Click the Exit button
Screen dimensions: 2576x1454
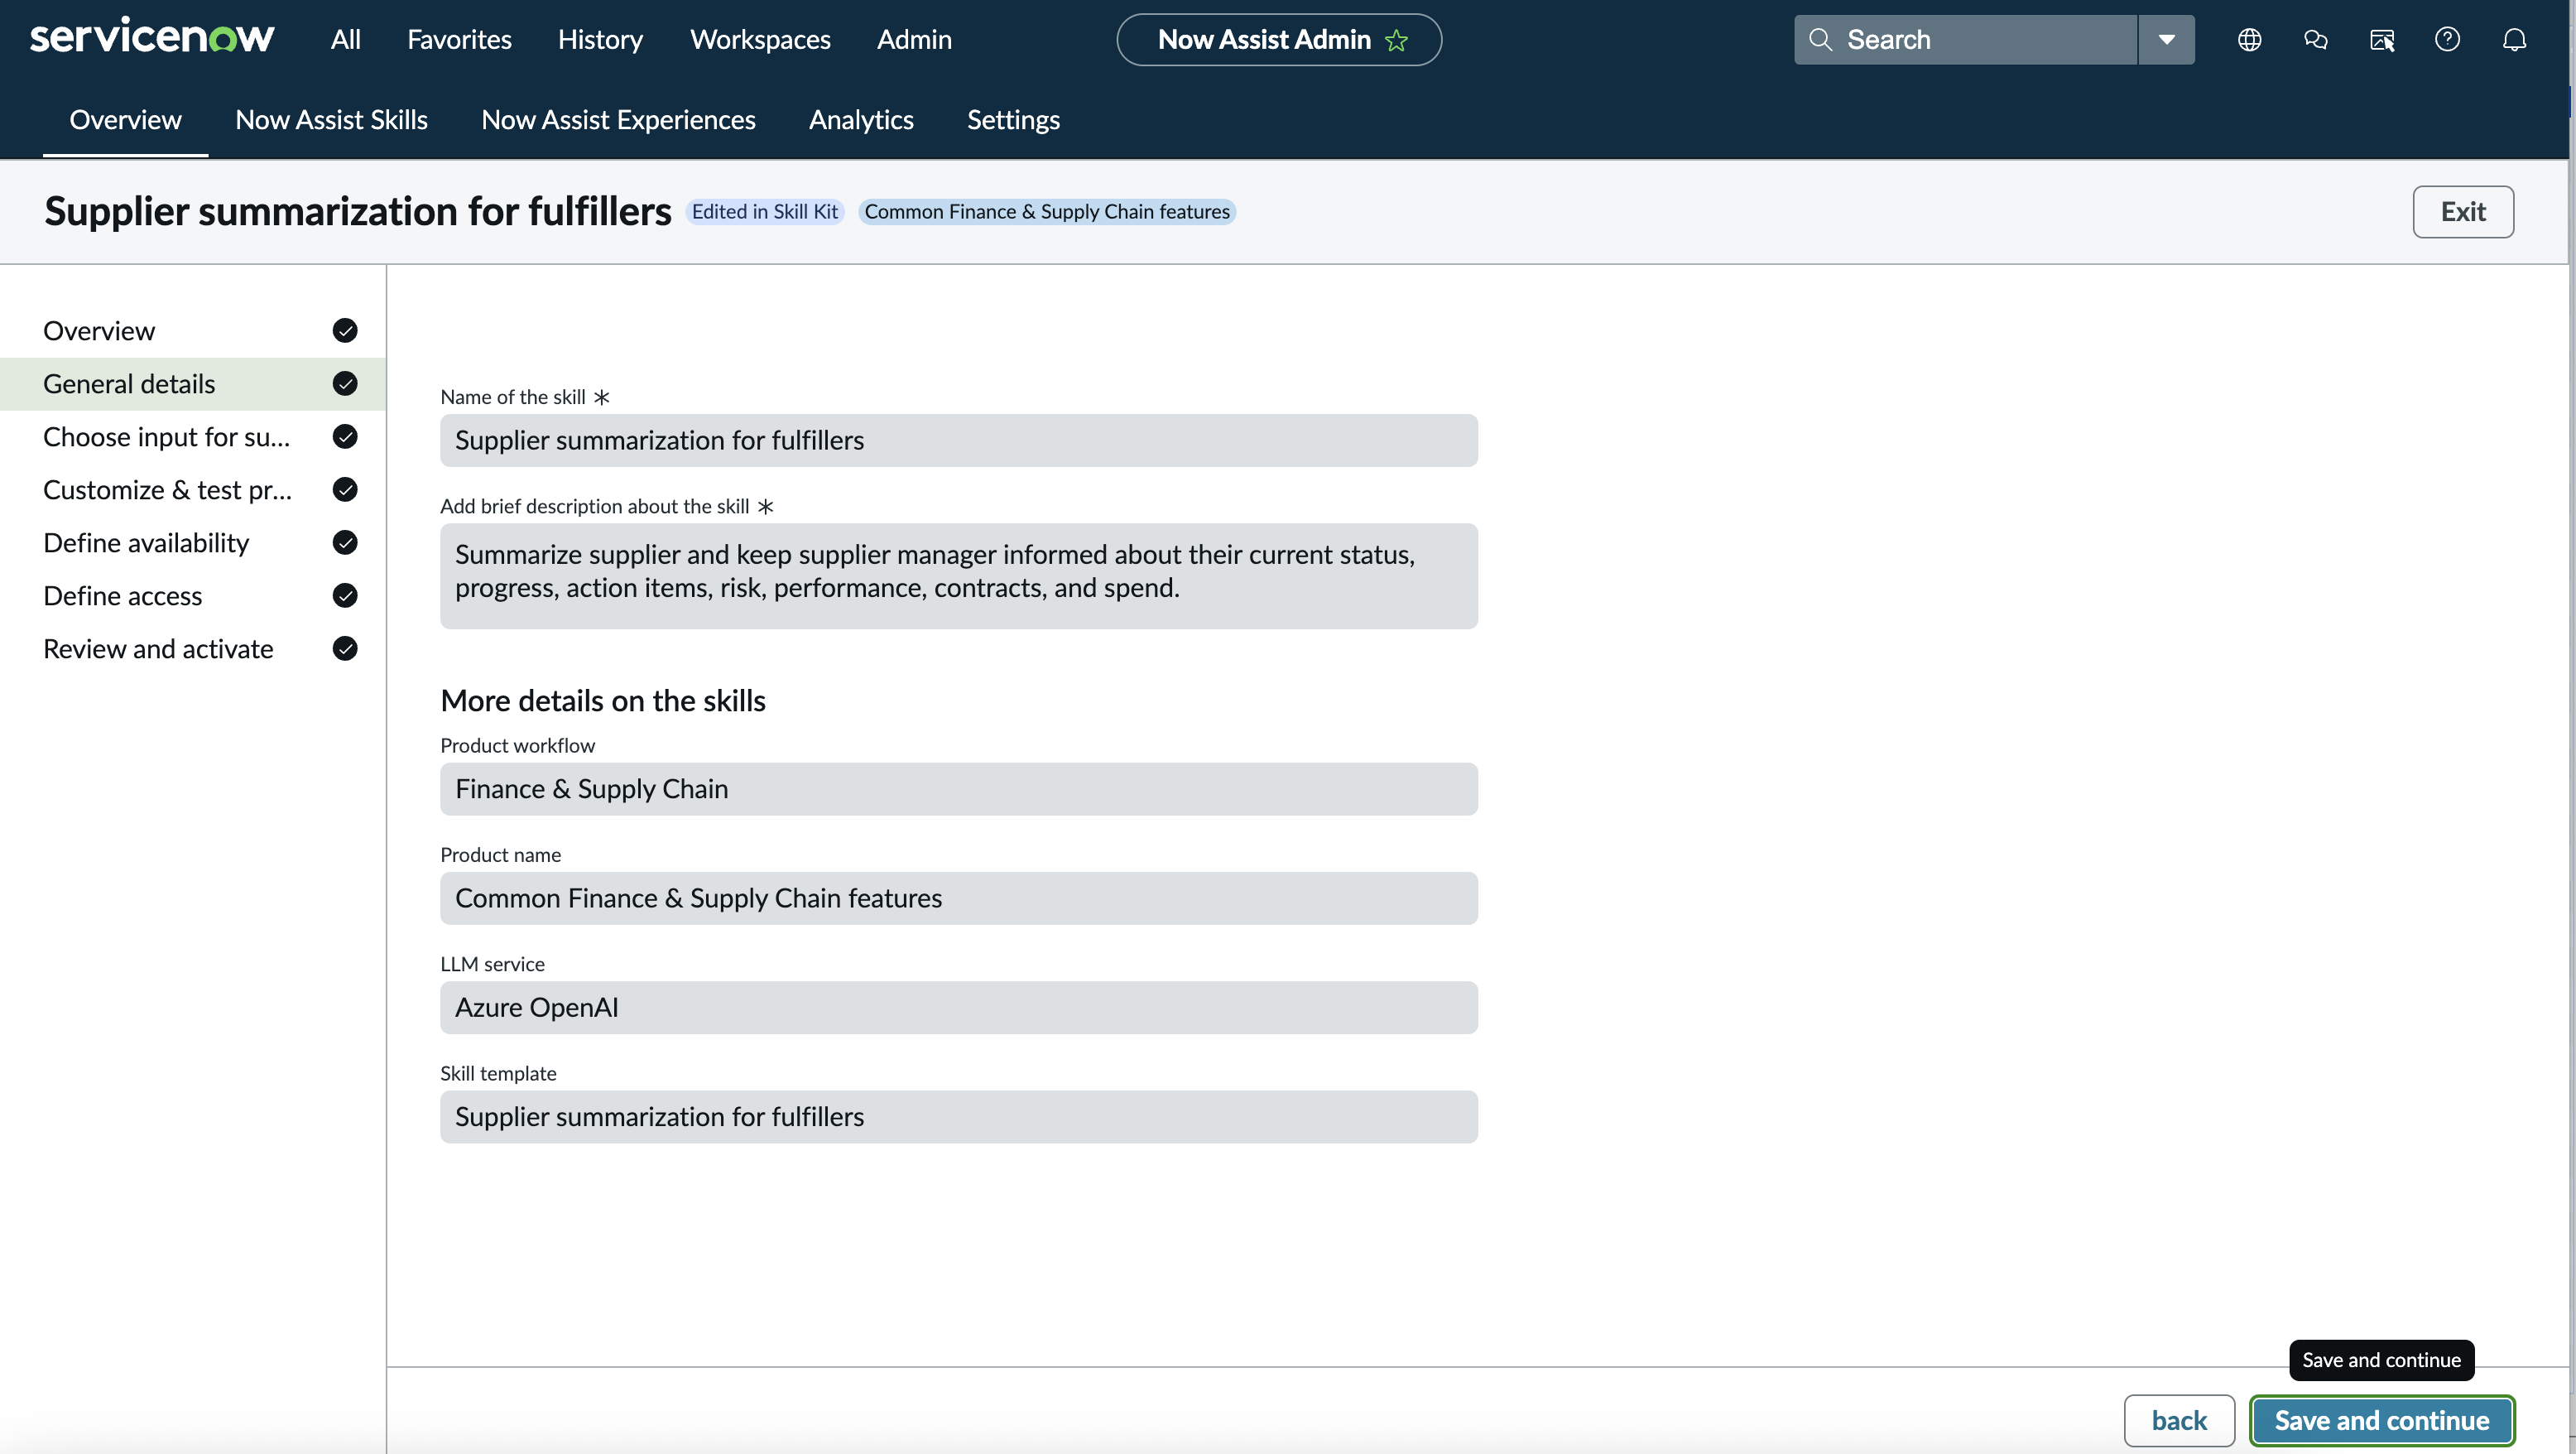(x=2462, y=212)
